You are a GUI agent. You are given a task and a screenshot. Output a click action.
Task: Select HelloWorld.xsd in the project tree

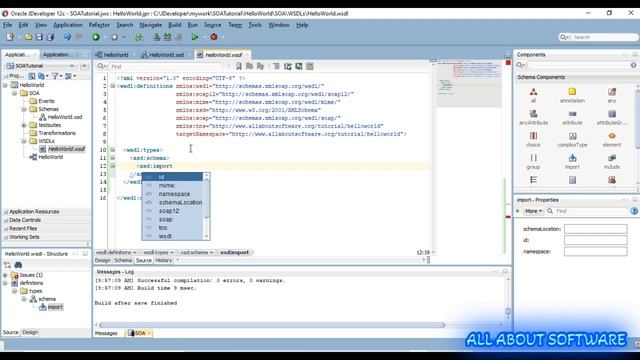(64, 117)
